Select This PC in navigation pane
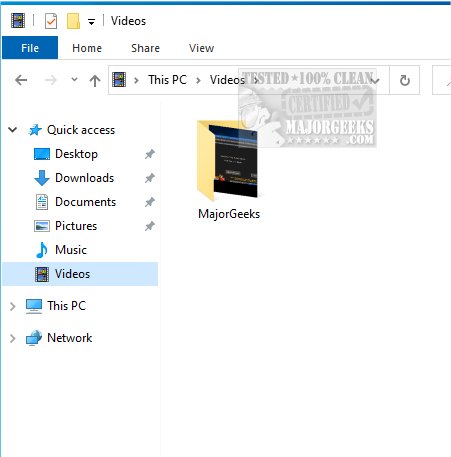The height and width of the screenshot is (457, 451). pos(66,306)
